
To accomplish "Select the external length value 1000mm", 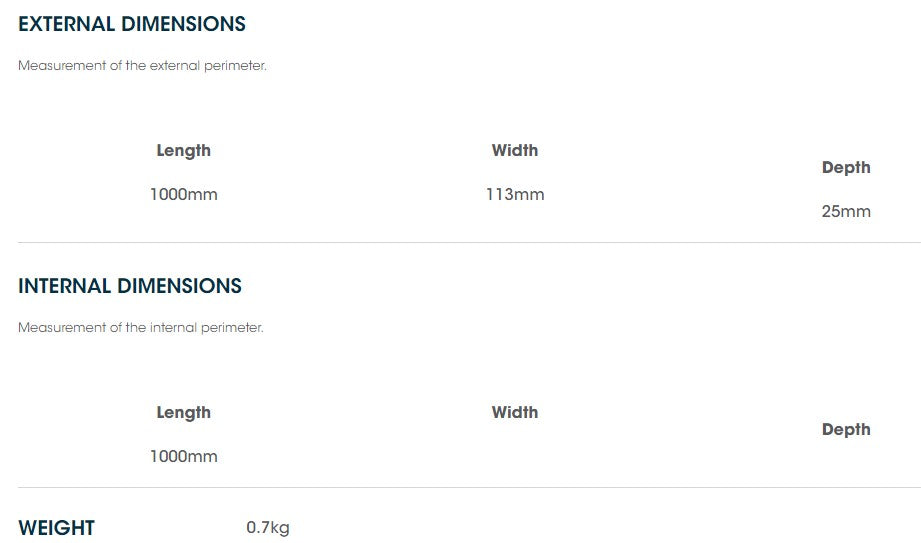I will click(x=184, y=195).
